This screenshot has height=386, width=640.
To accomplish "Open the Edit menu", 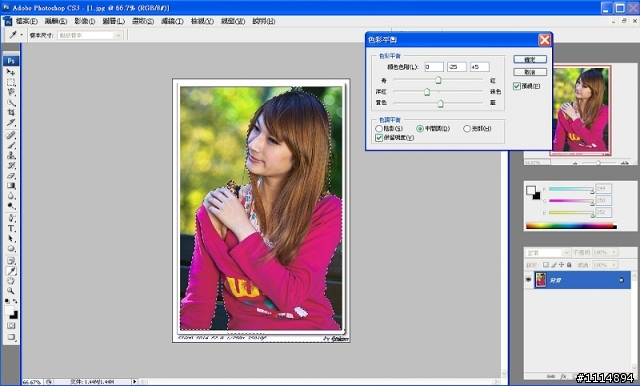I will pyautogui.click(x=56, y=21).
